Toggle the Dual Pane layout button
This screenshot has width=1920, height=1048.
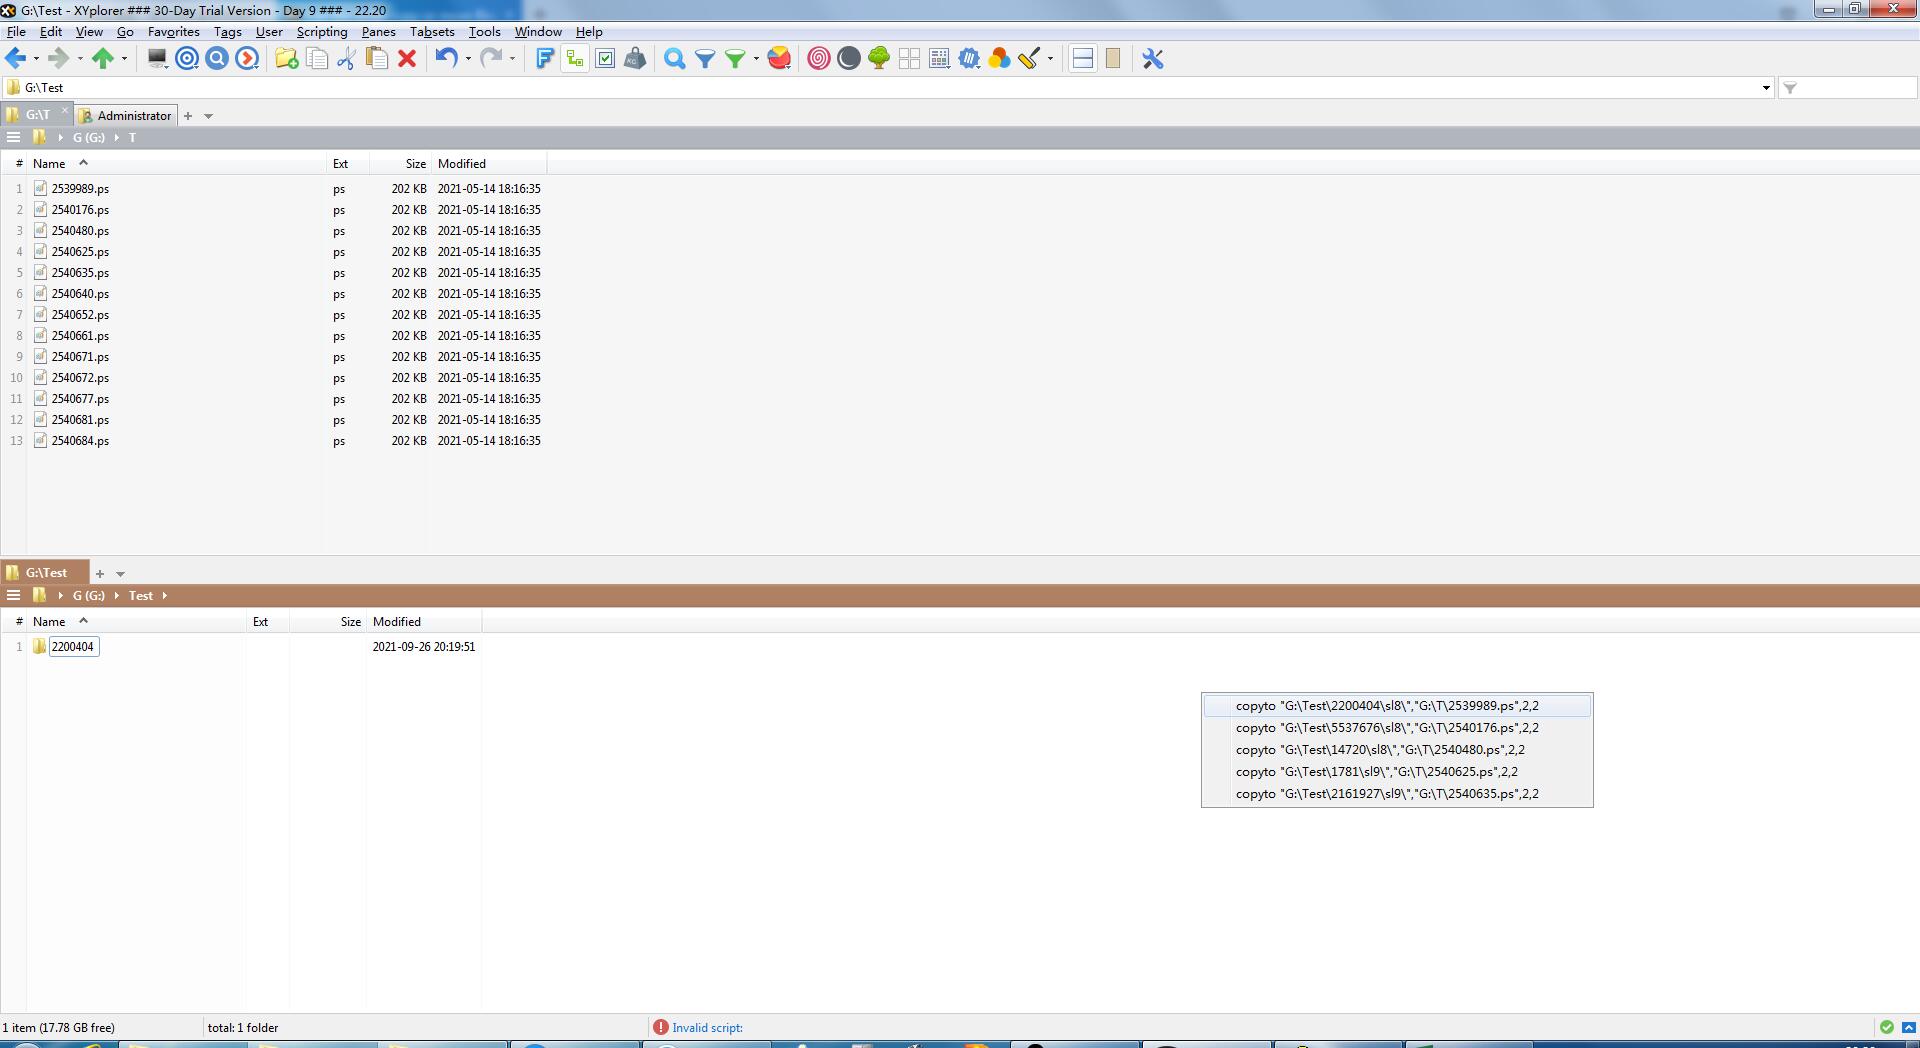point(1082,59)
